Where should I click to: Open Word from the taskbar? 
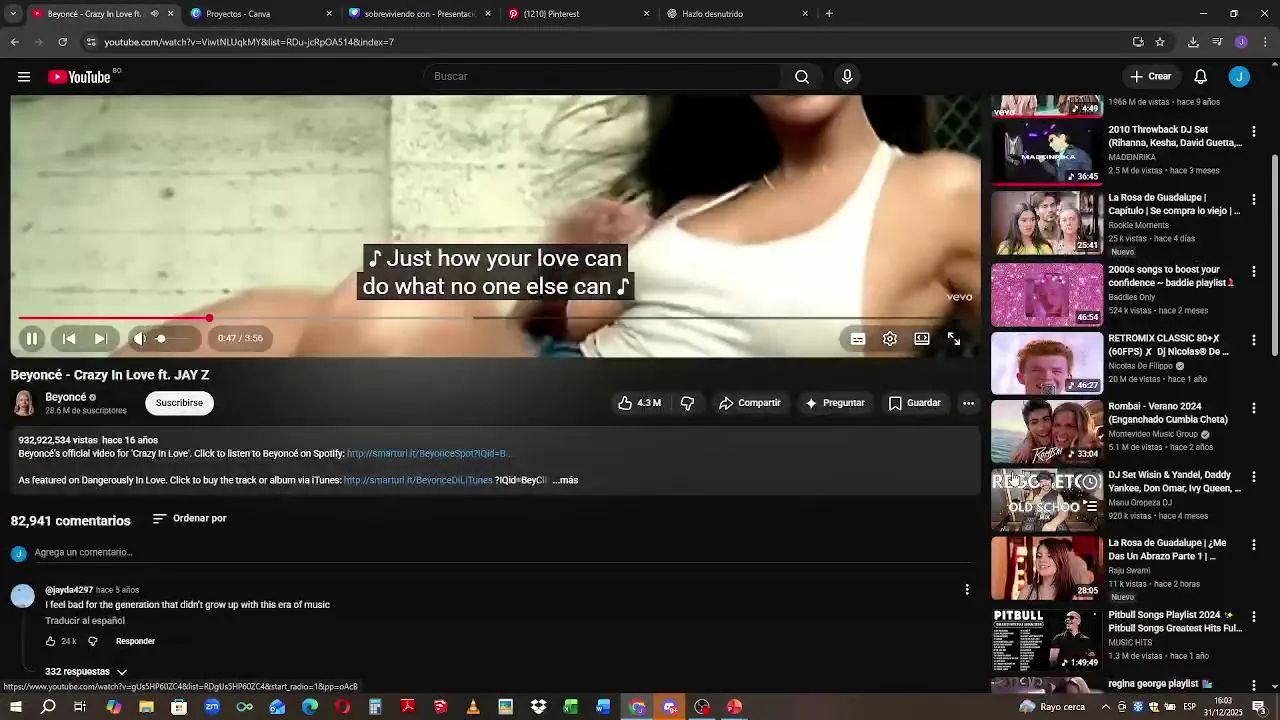pos(603,707)
